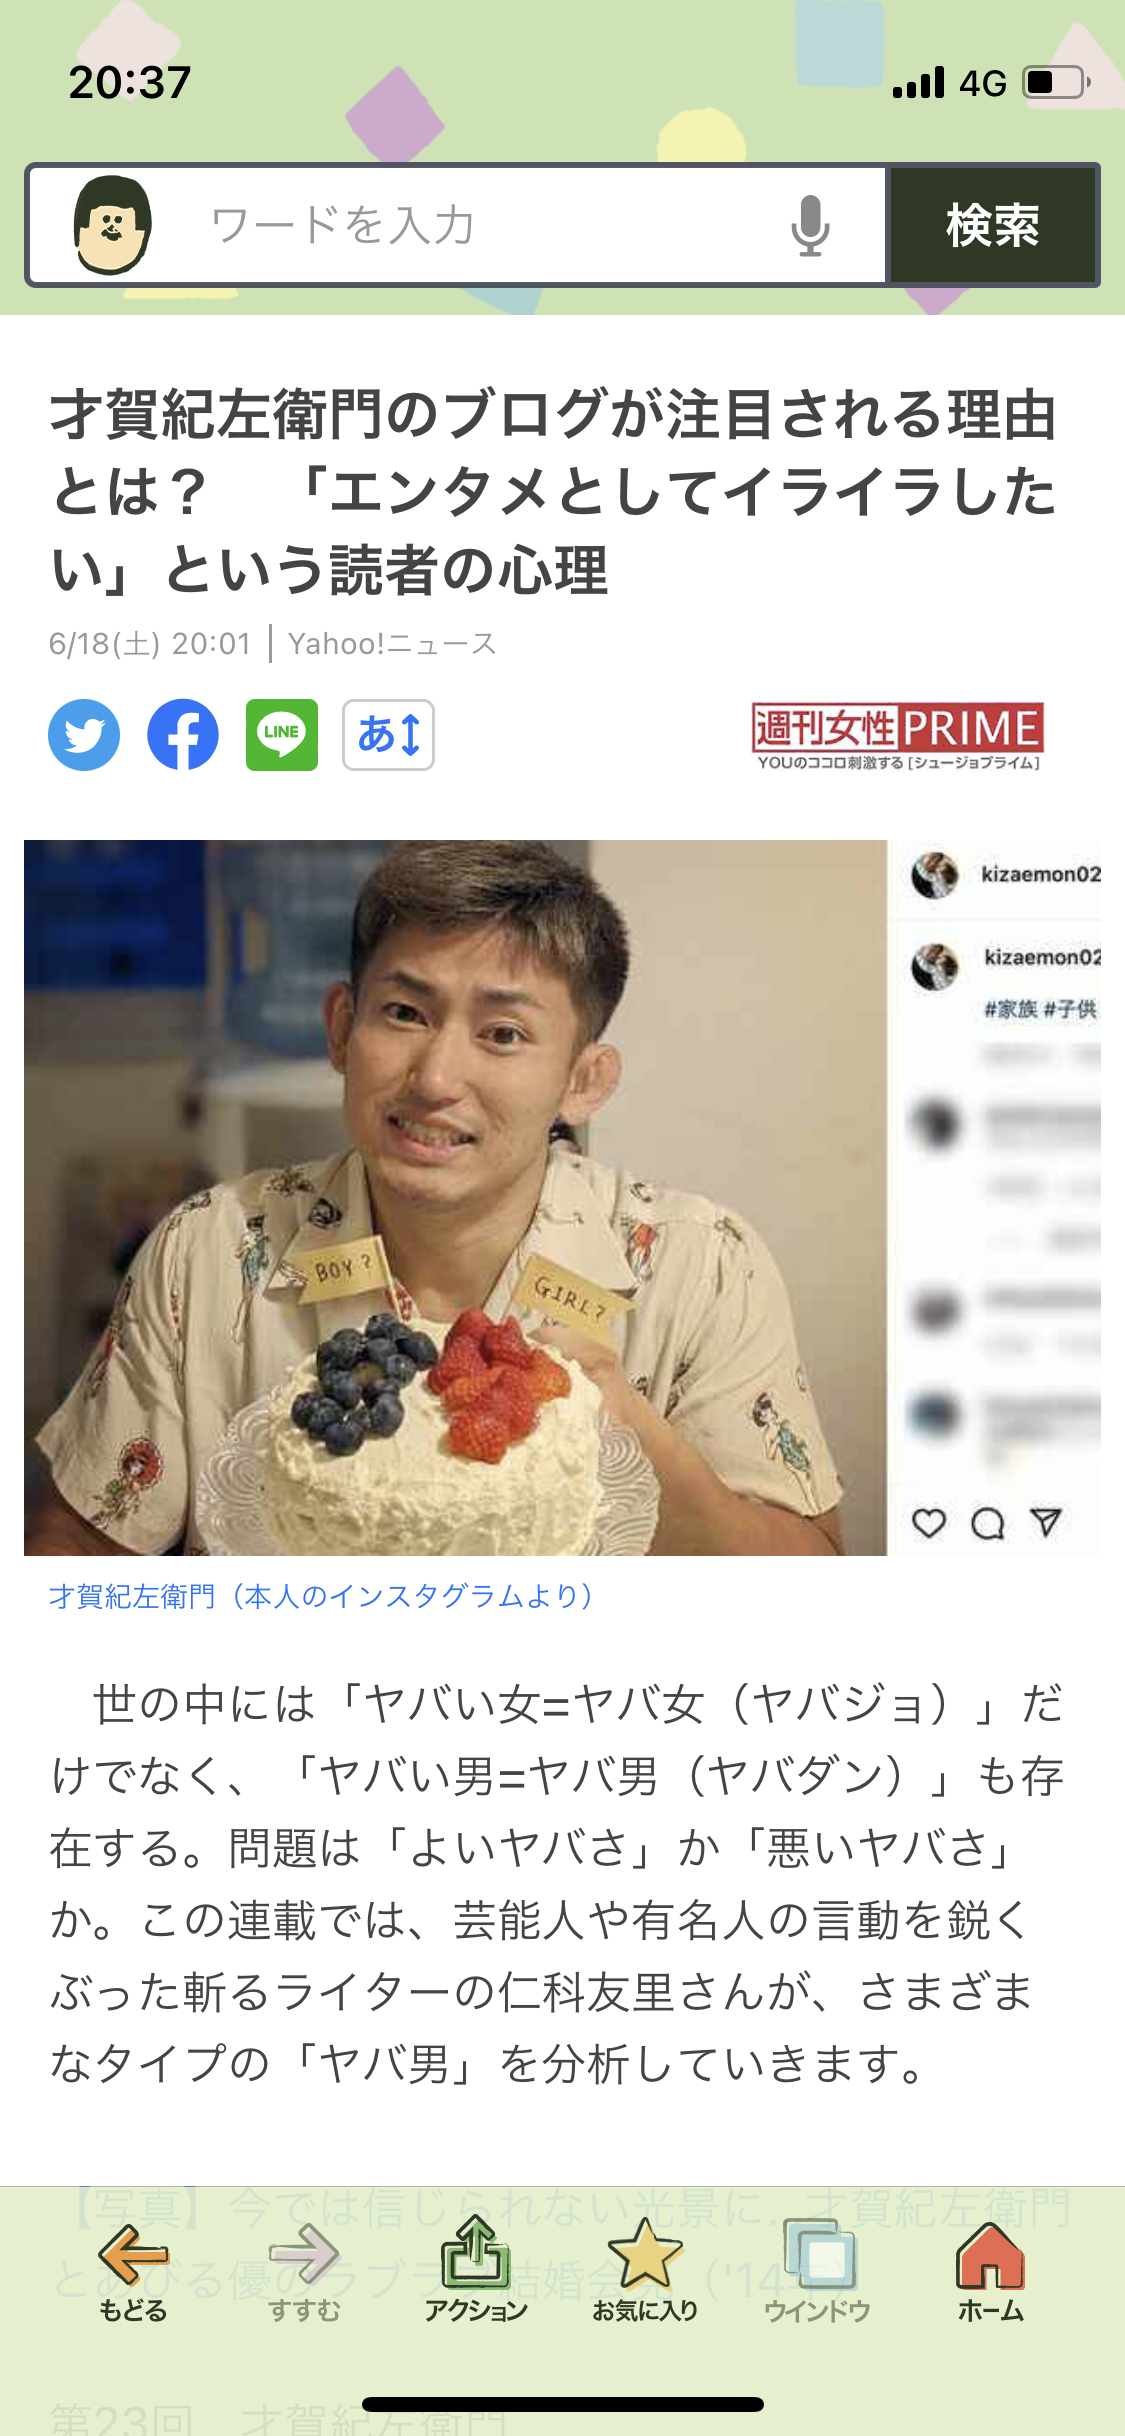Click the 検索 search button
The width and height of the screenshot is (1125, 2436).
993,225
